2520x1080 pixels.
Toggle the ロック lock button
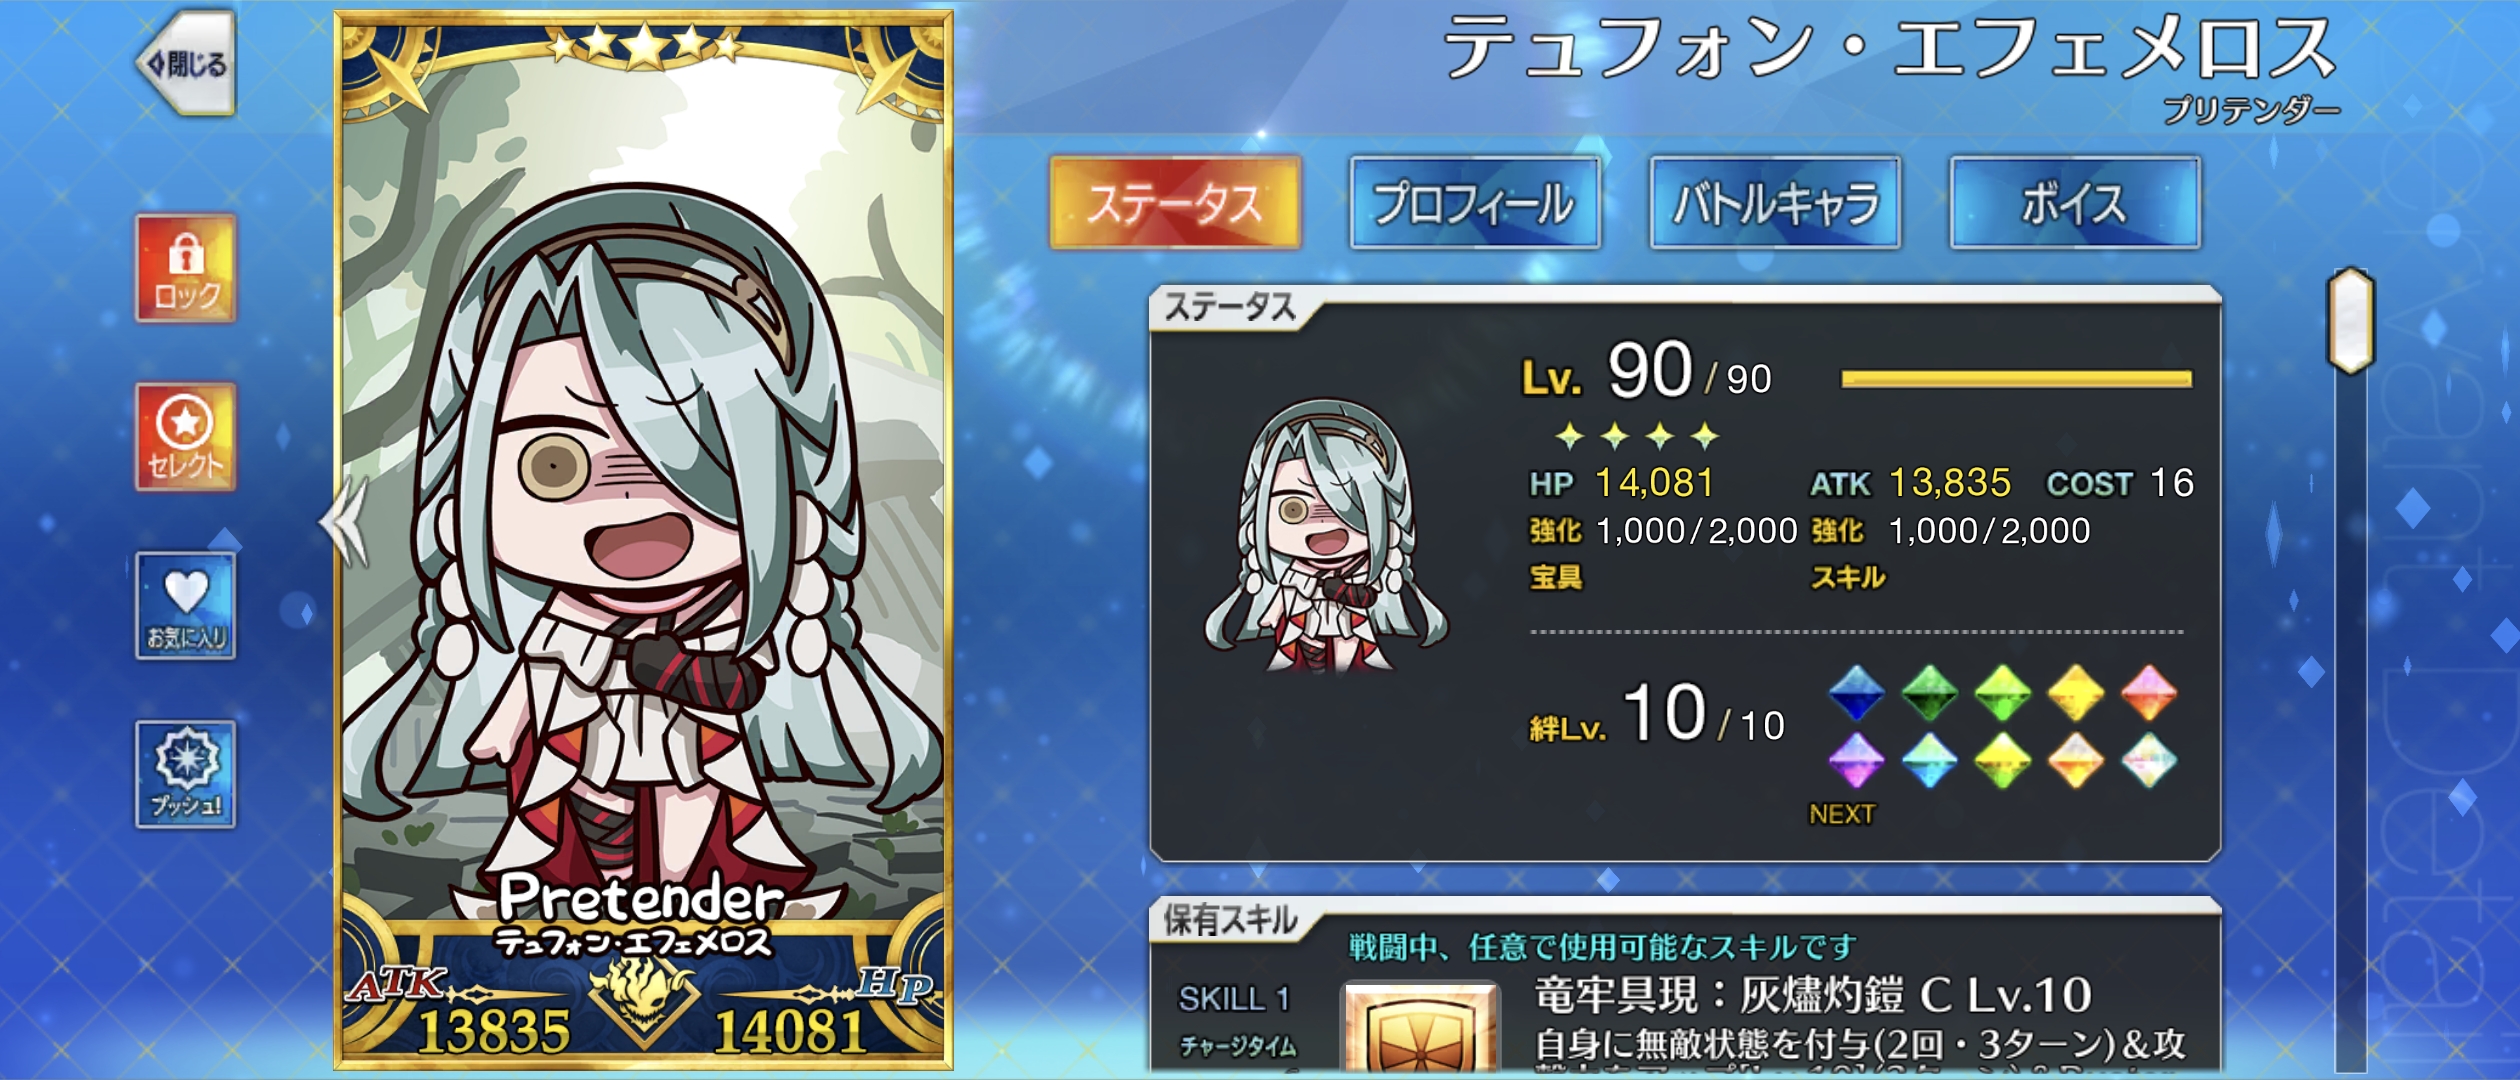pyautogui.click(x=186, y=268)
